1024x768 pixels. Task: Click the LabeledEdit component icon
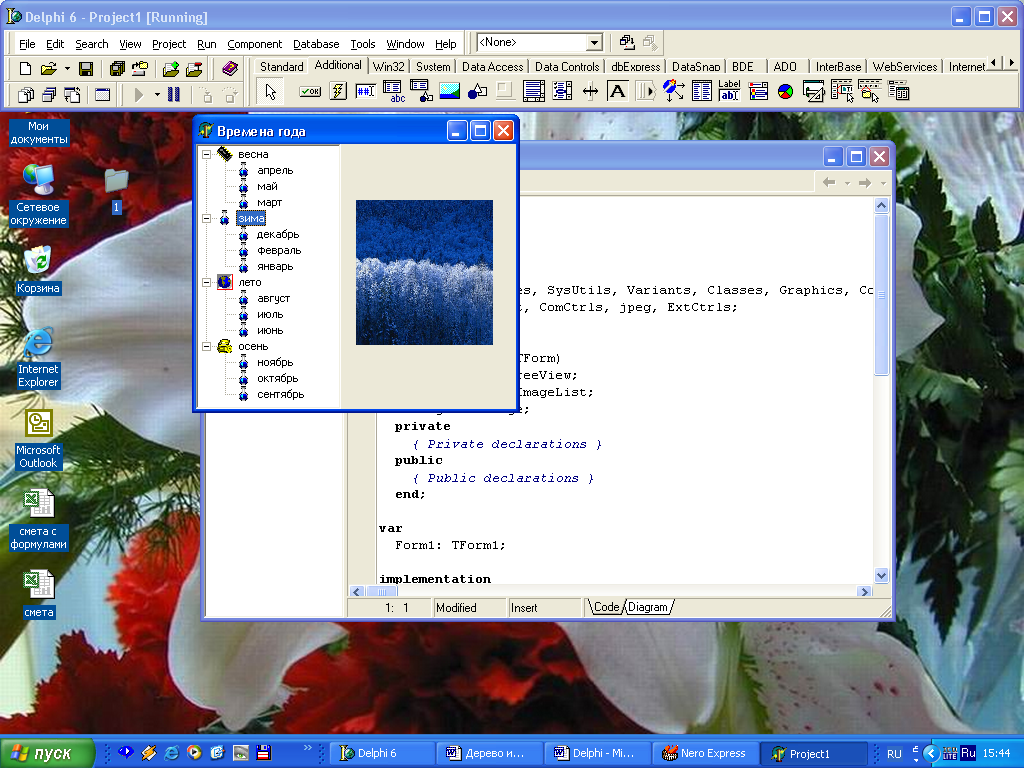click(x=730, y=92)
